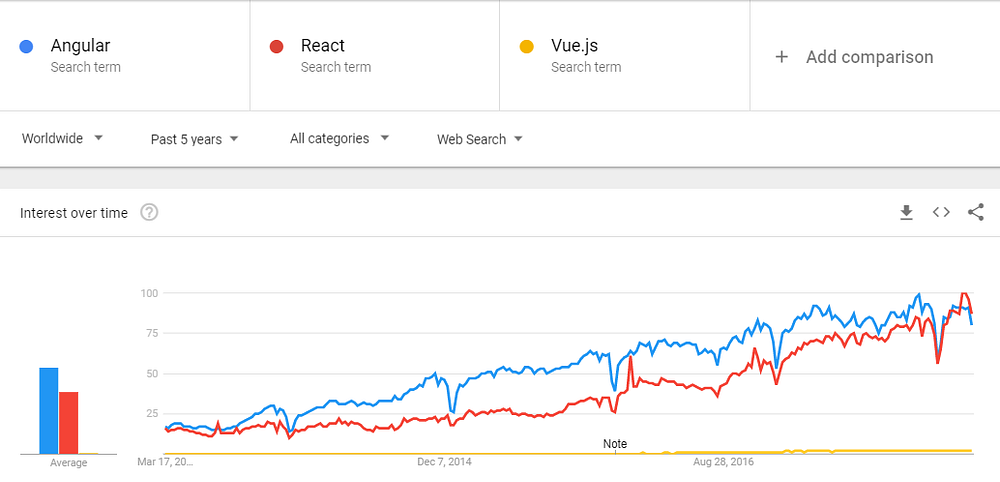Share the Interest over time chart
The image size is (1000, 482).
click(976, 212)
